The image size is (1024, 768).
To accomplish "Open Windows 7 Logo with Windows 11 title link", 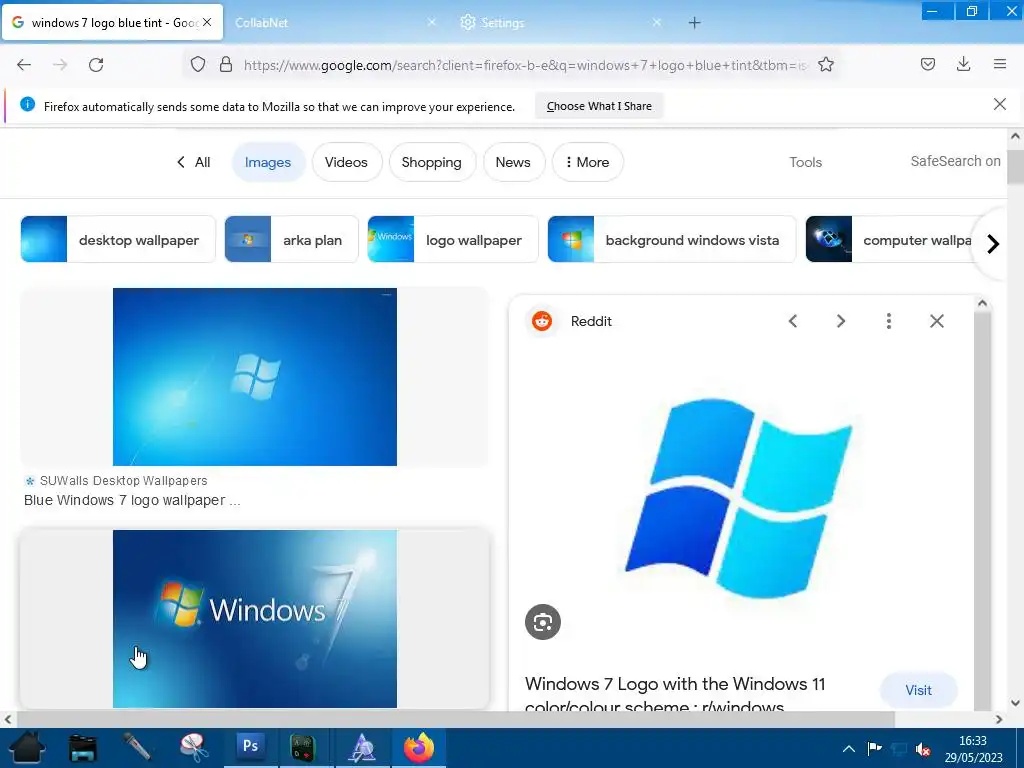I will click(675, 694).
